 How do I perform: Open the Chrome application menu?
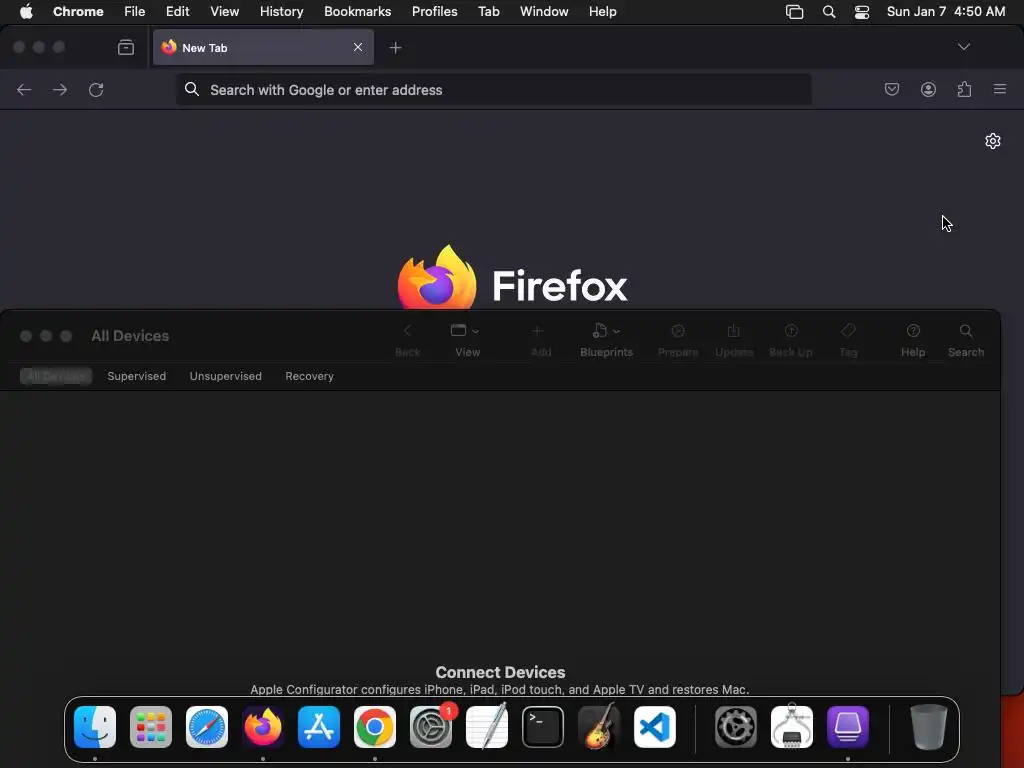(78, 12)
